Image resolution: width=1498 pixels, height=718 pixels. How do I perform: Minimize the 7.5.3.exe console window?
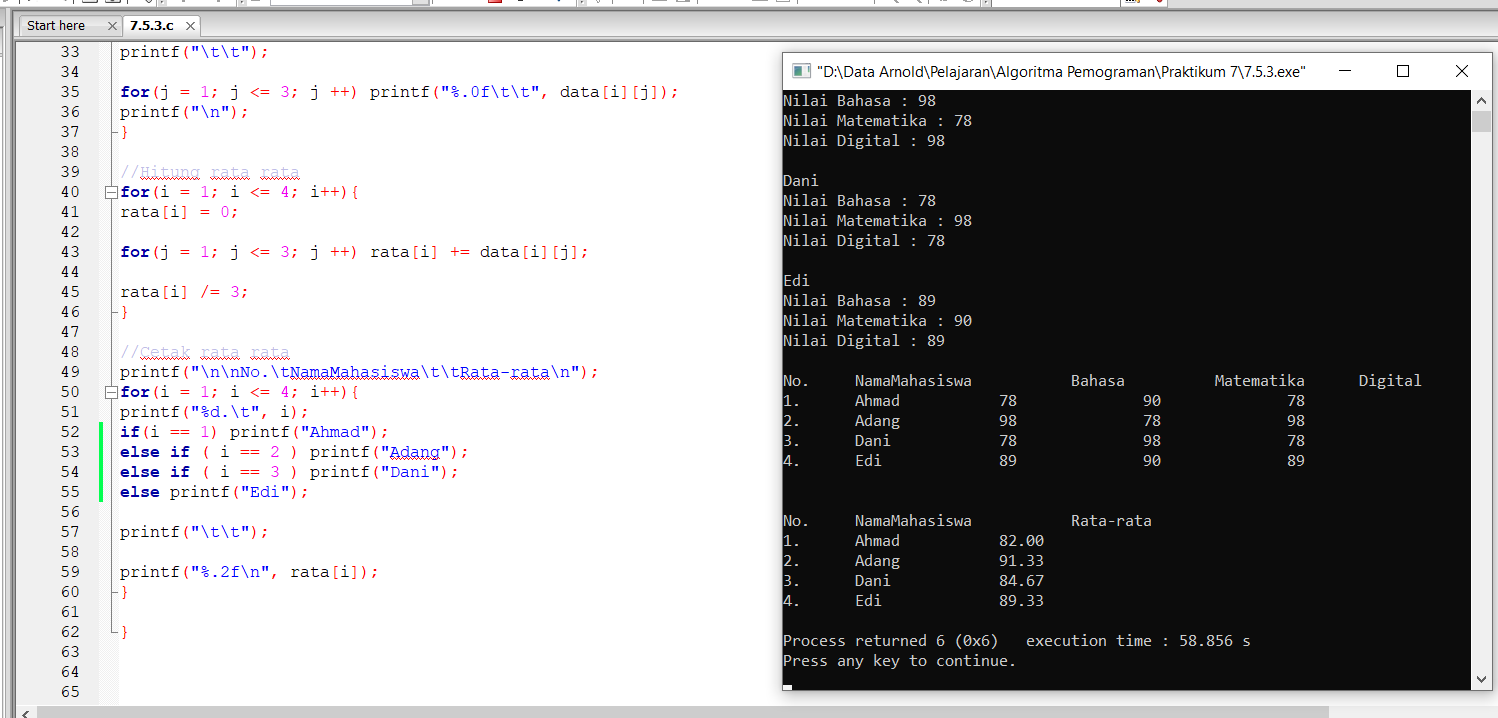click(x=1344, y=71)
